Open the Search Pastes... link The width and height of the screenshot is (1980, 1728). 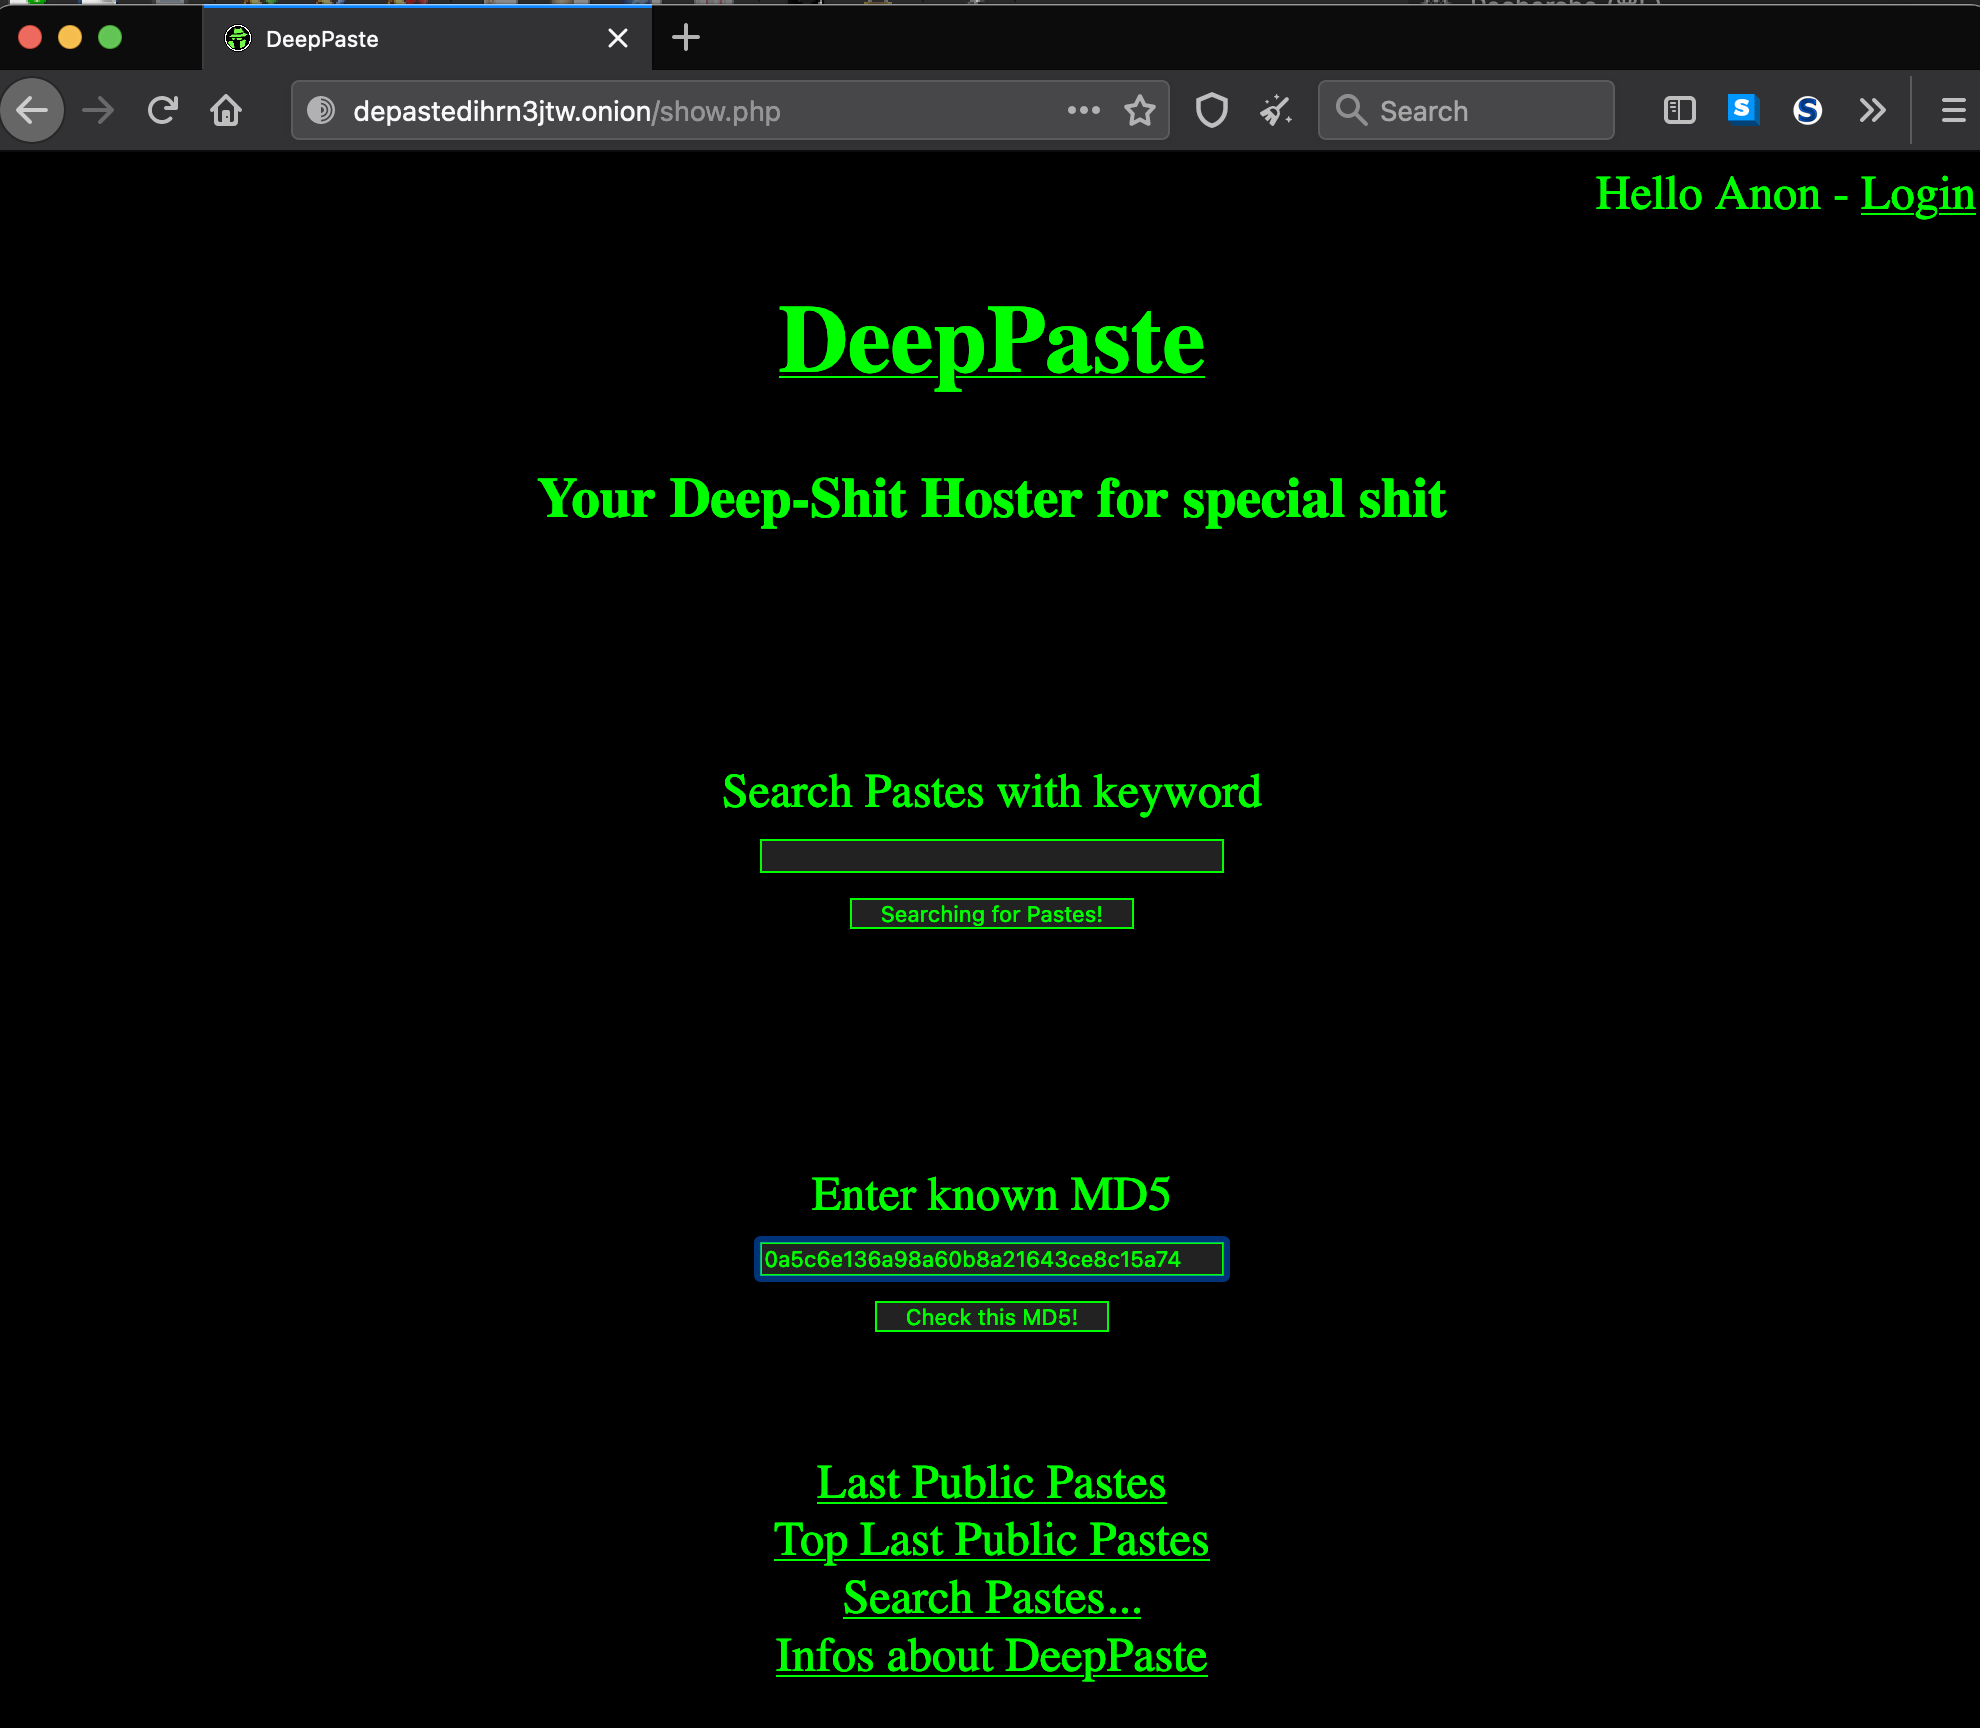[992, 1598]
